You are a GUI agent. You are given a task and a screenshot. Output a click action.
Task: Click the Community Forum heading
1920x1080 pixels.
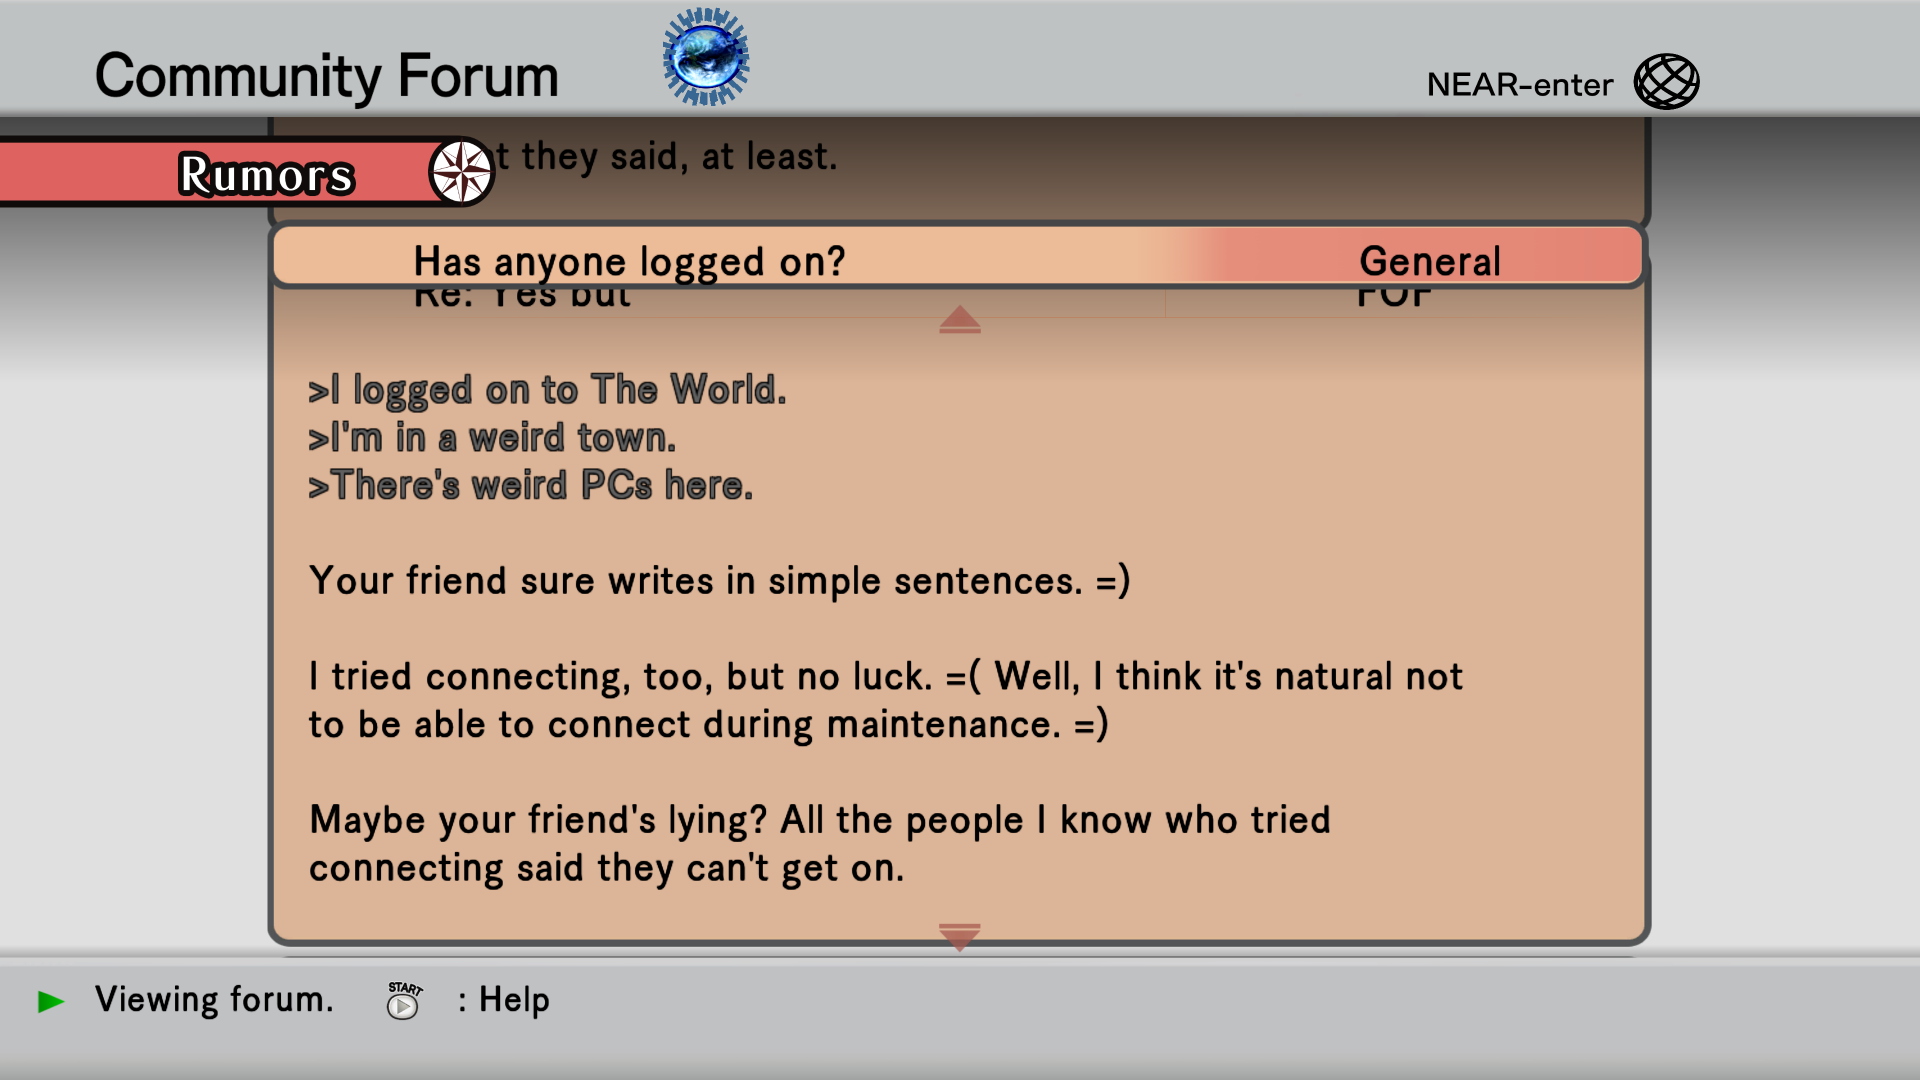tap(326, 76)
